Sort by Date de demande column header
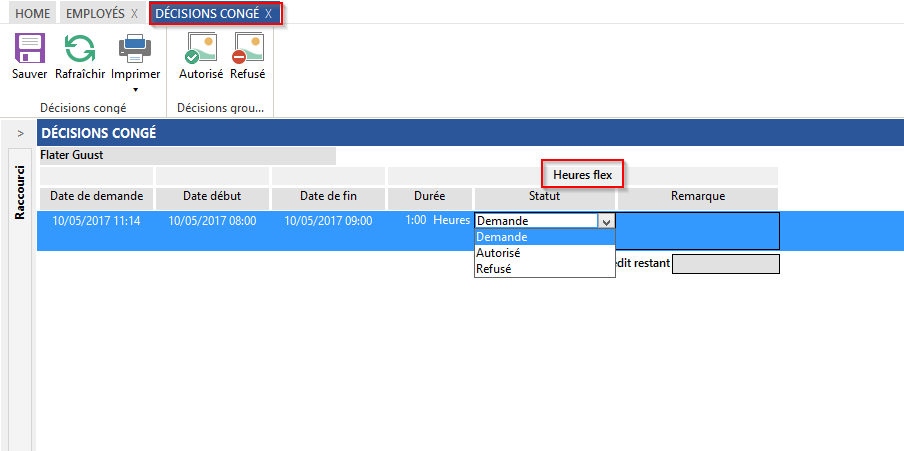 (96, 196)
